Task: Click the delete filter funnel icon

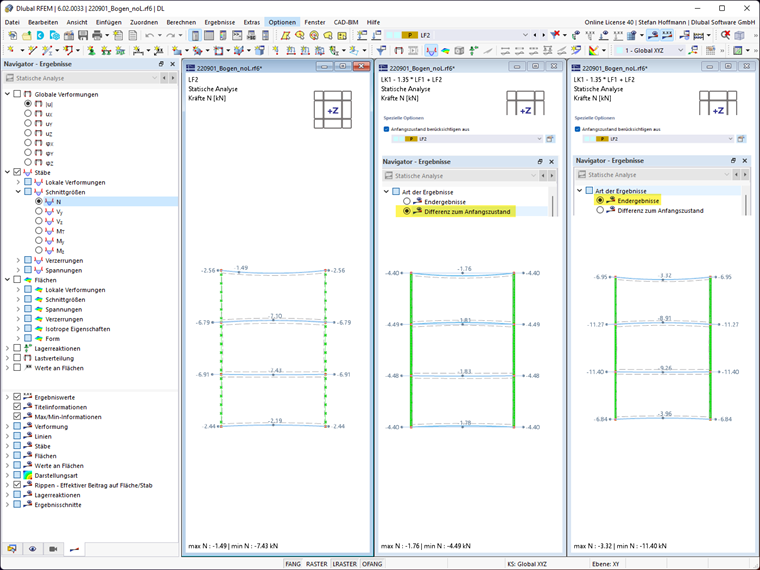Action: point(555,35)
